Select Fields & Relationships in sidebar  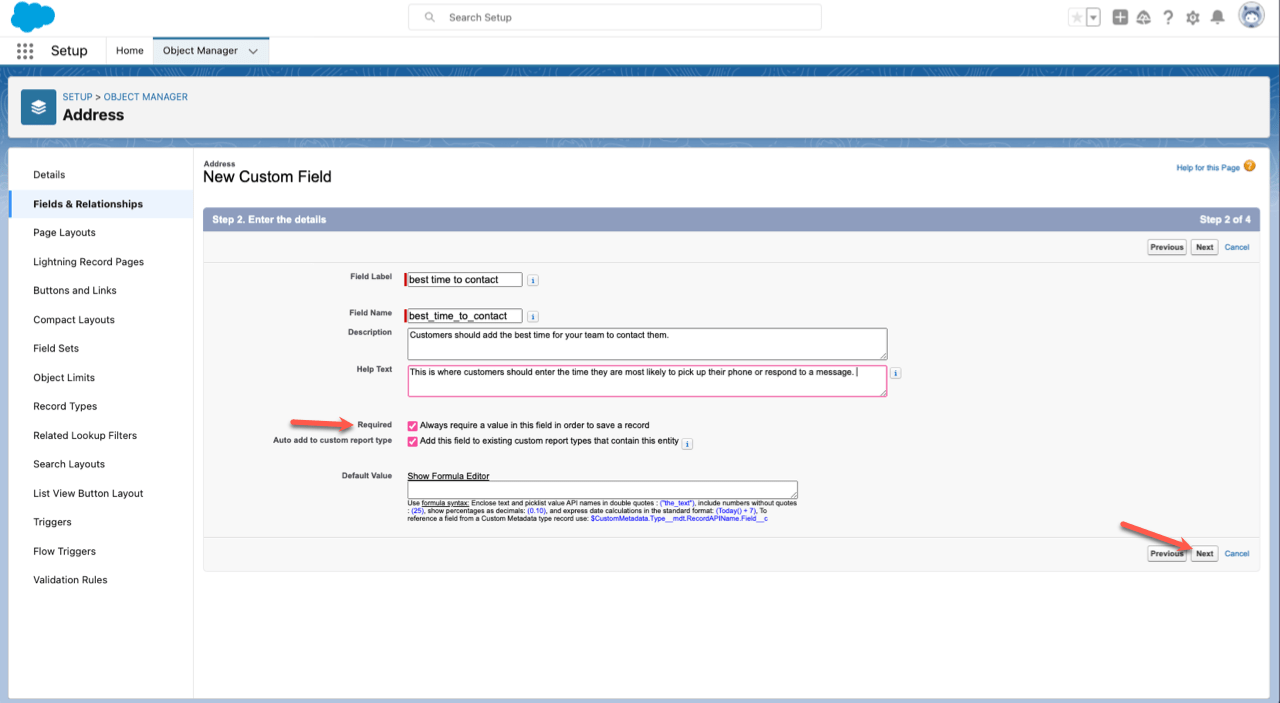tap(88, 204)
